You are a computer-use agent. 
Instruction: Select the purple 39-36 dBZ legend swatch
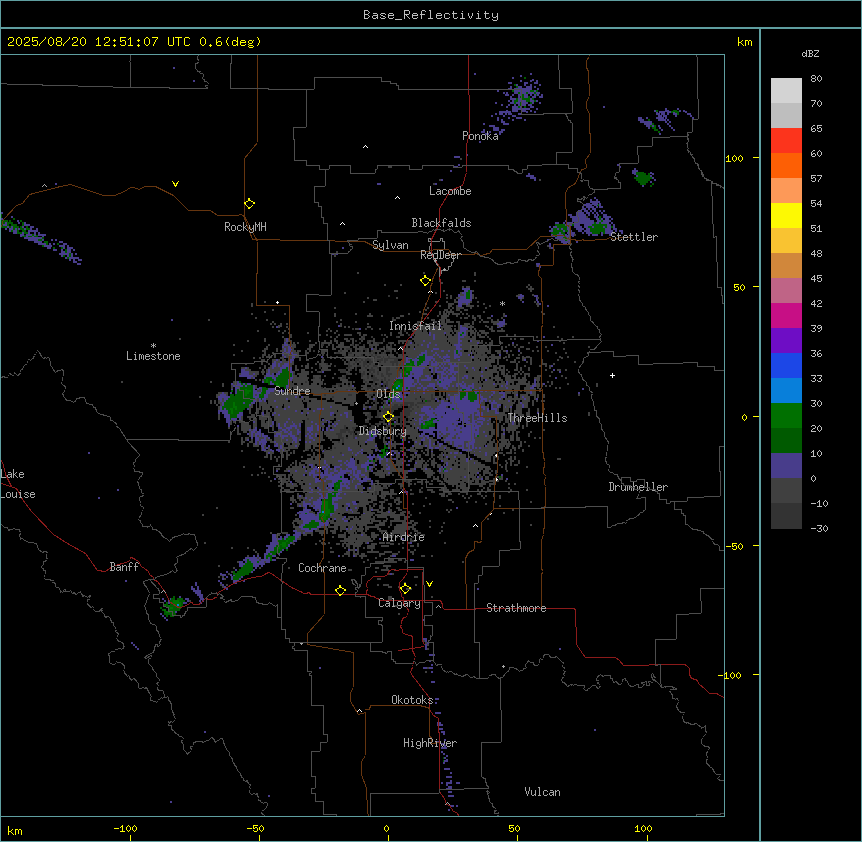pyautogui.click(x=786, y=341)
